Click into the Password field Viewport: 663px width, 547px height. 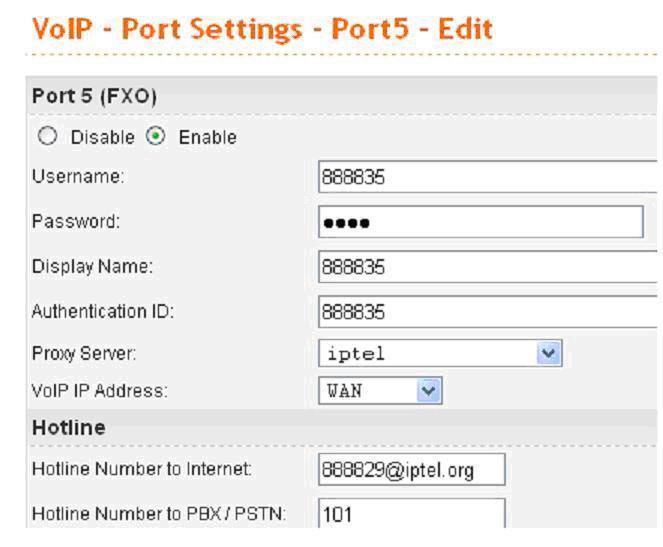click(x=481, y=222)
